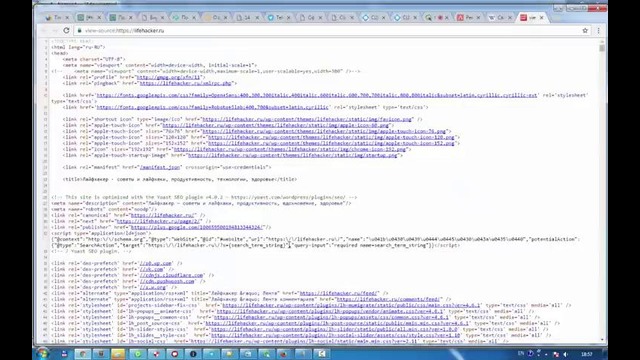Open the lifehacker.ru/feed/ RSS link
Image resolution: width=640 pixels, height=360 pixels.
click(x=339, y=293)
